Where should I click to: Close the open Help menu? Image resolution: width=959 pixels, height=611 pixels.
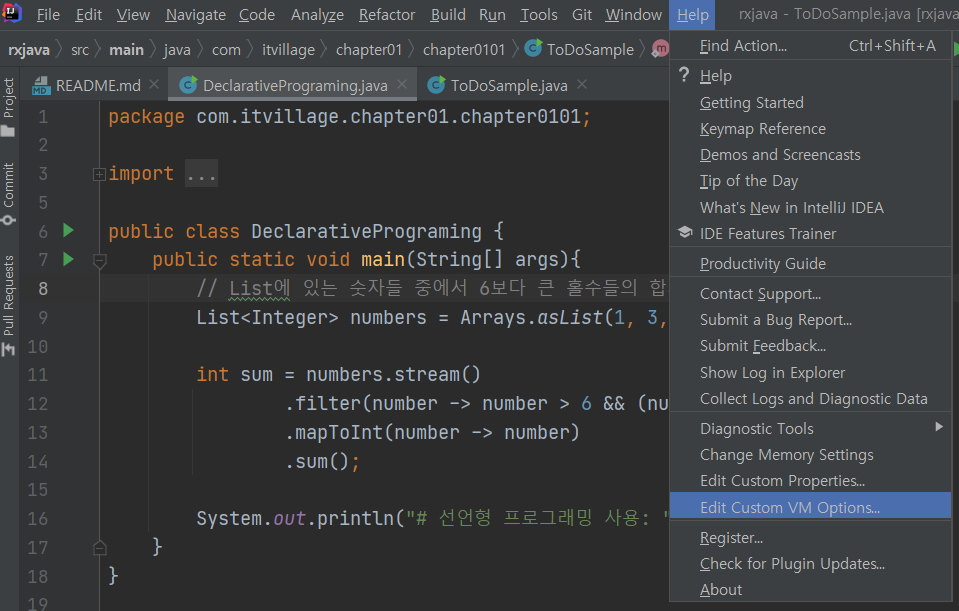pos(692,15)
